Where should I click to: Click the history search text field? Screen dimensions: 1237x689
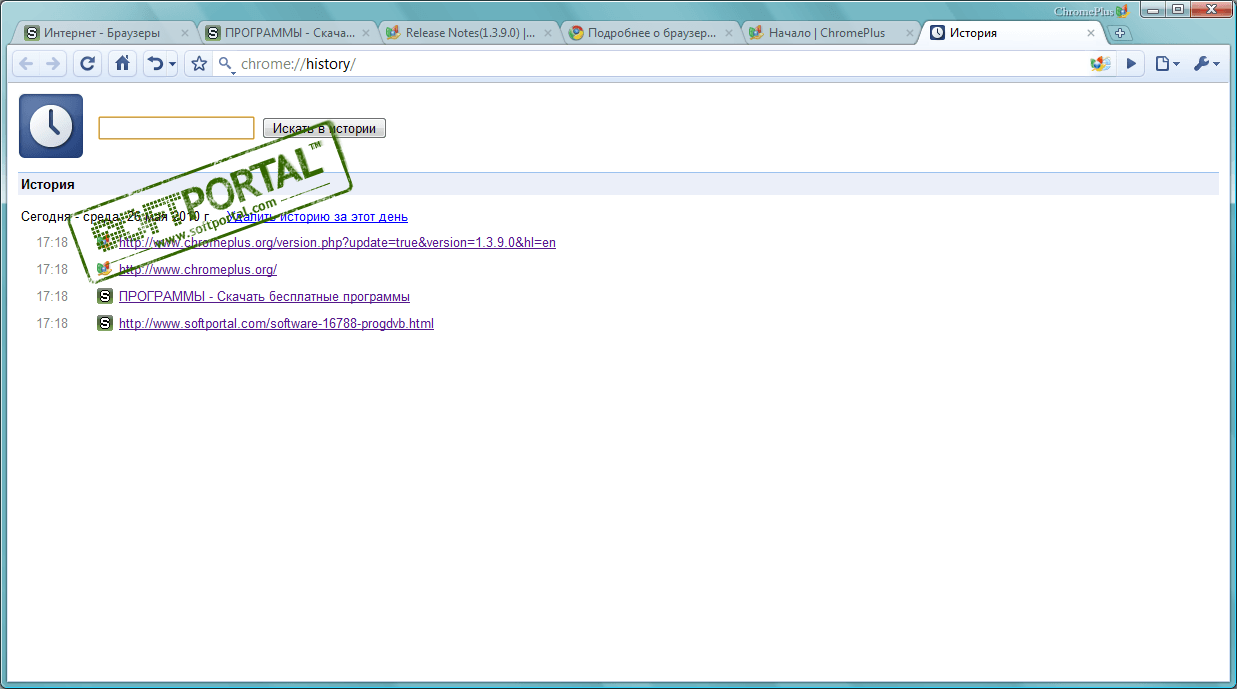pyautogui.click(x=176, y=128)
